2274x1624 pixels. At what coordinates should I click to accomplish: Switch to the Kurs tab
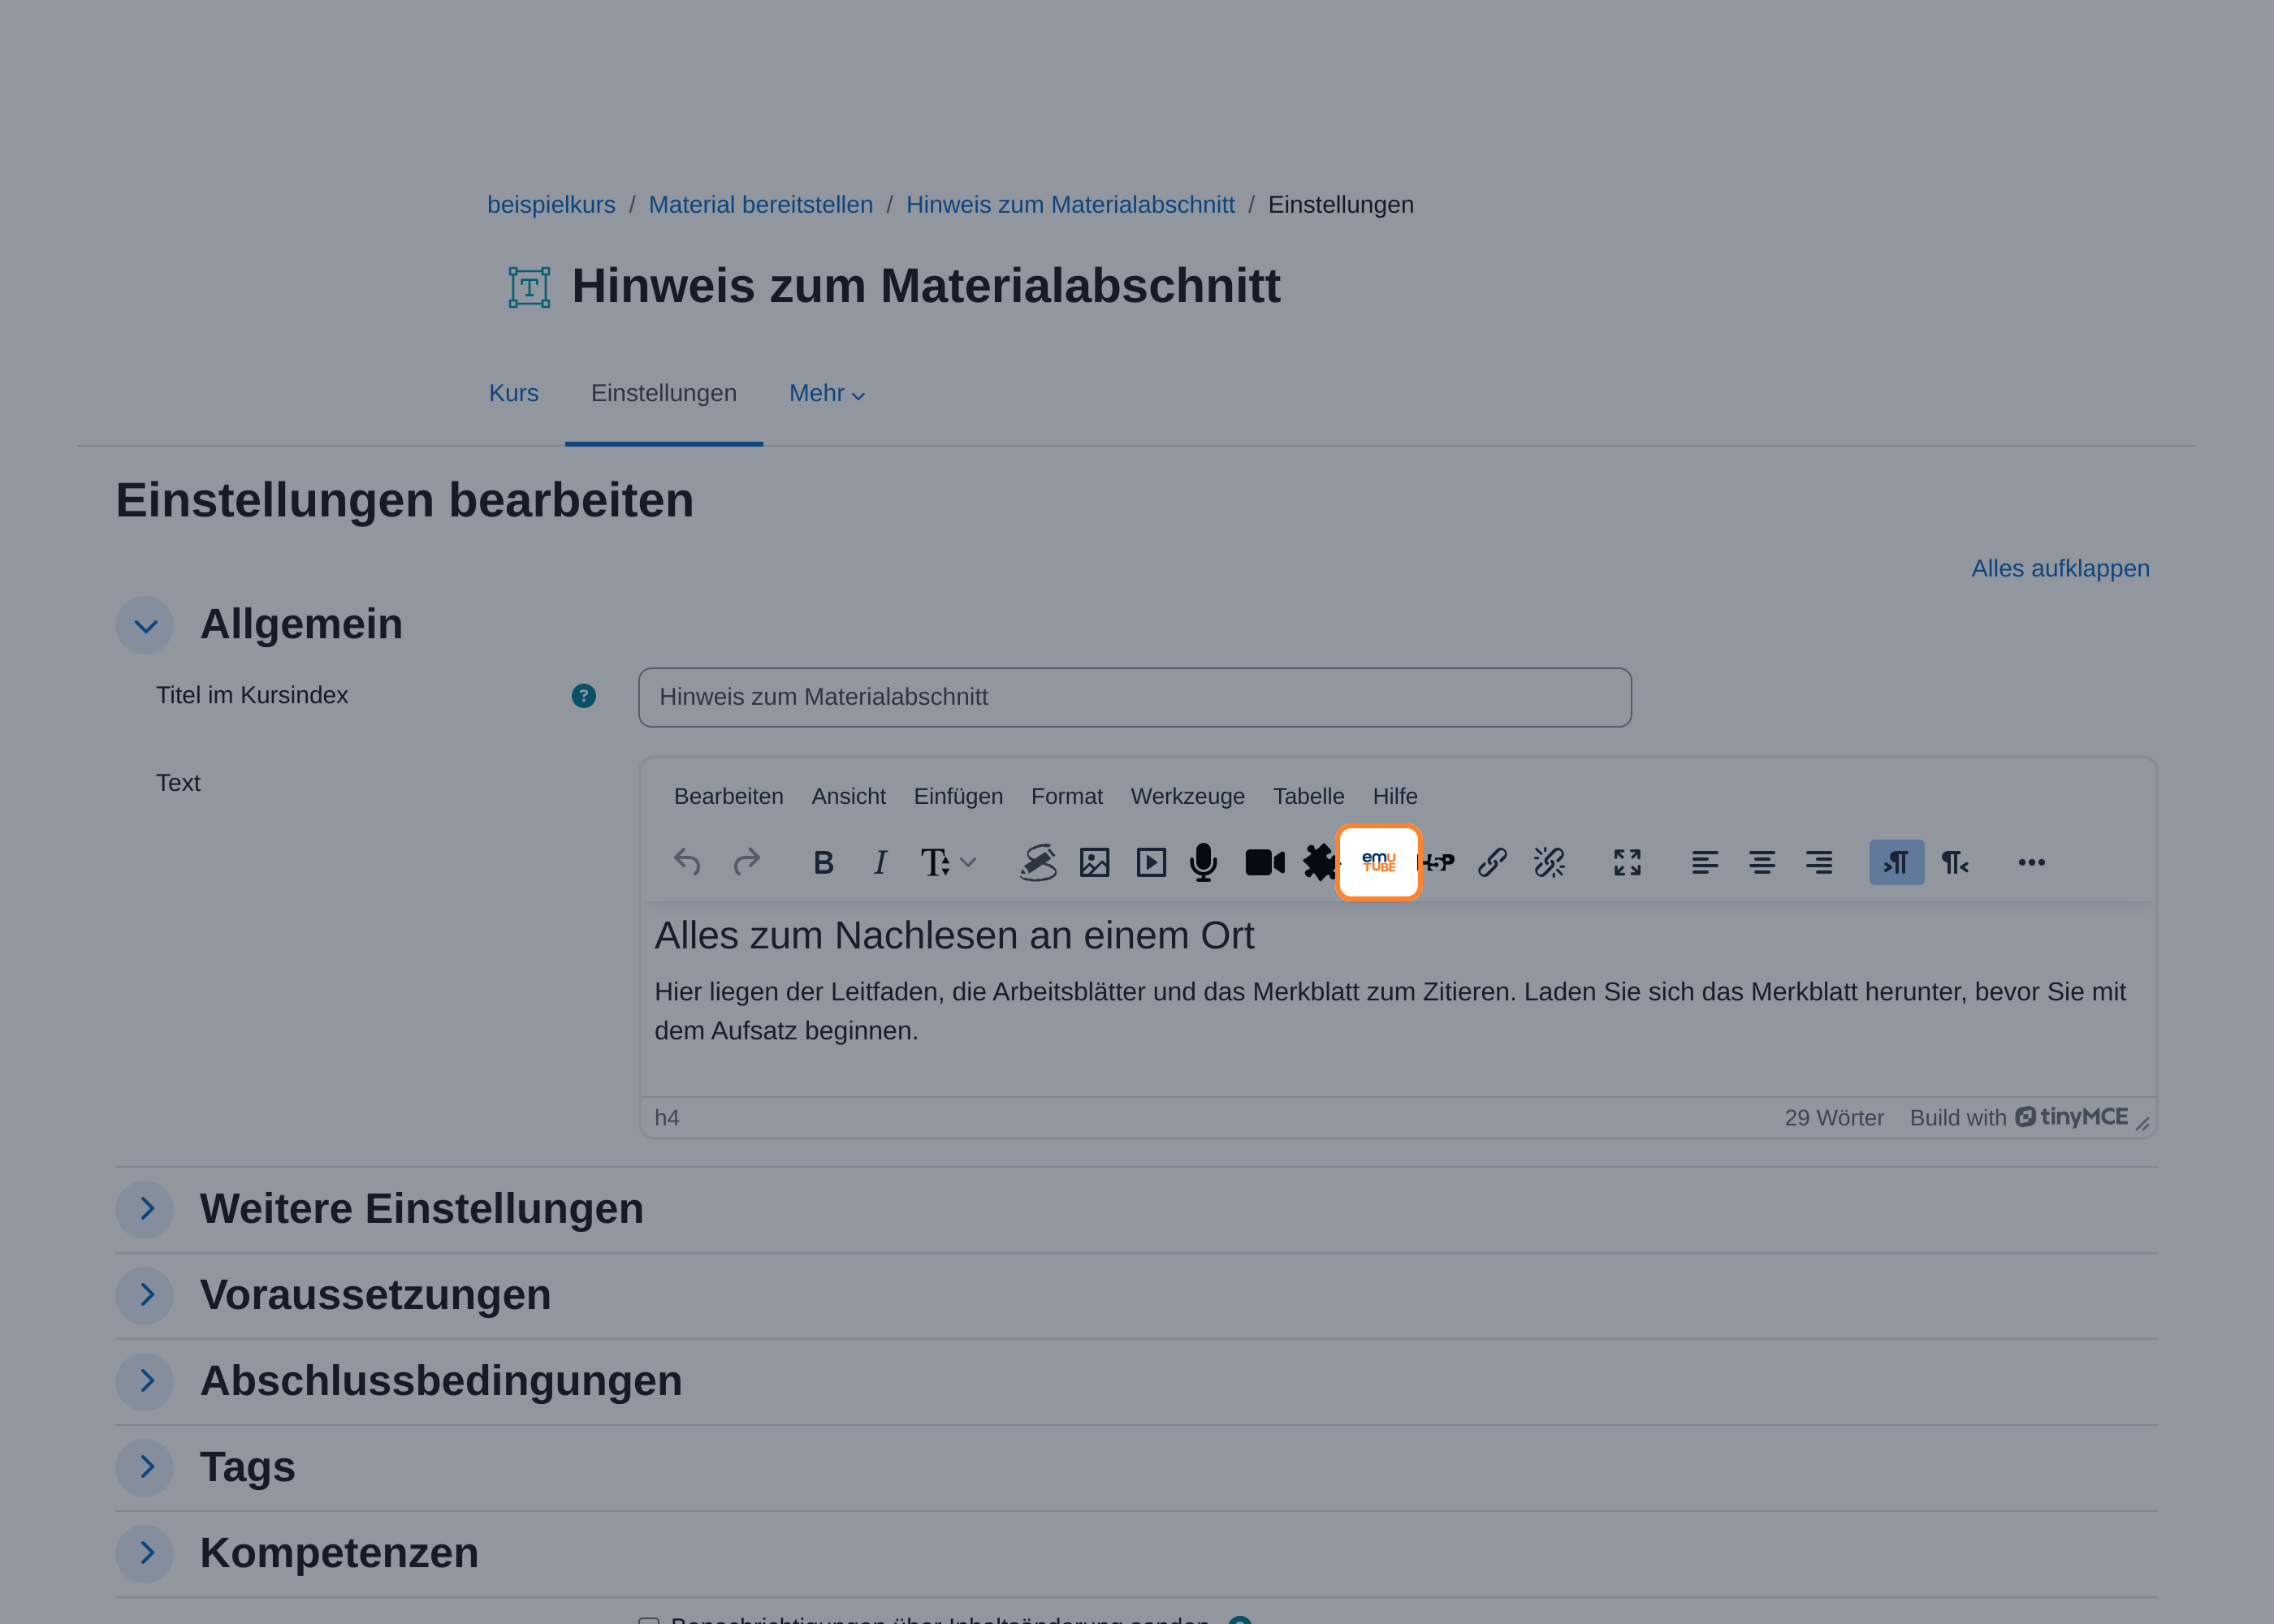(513, 393)
